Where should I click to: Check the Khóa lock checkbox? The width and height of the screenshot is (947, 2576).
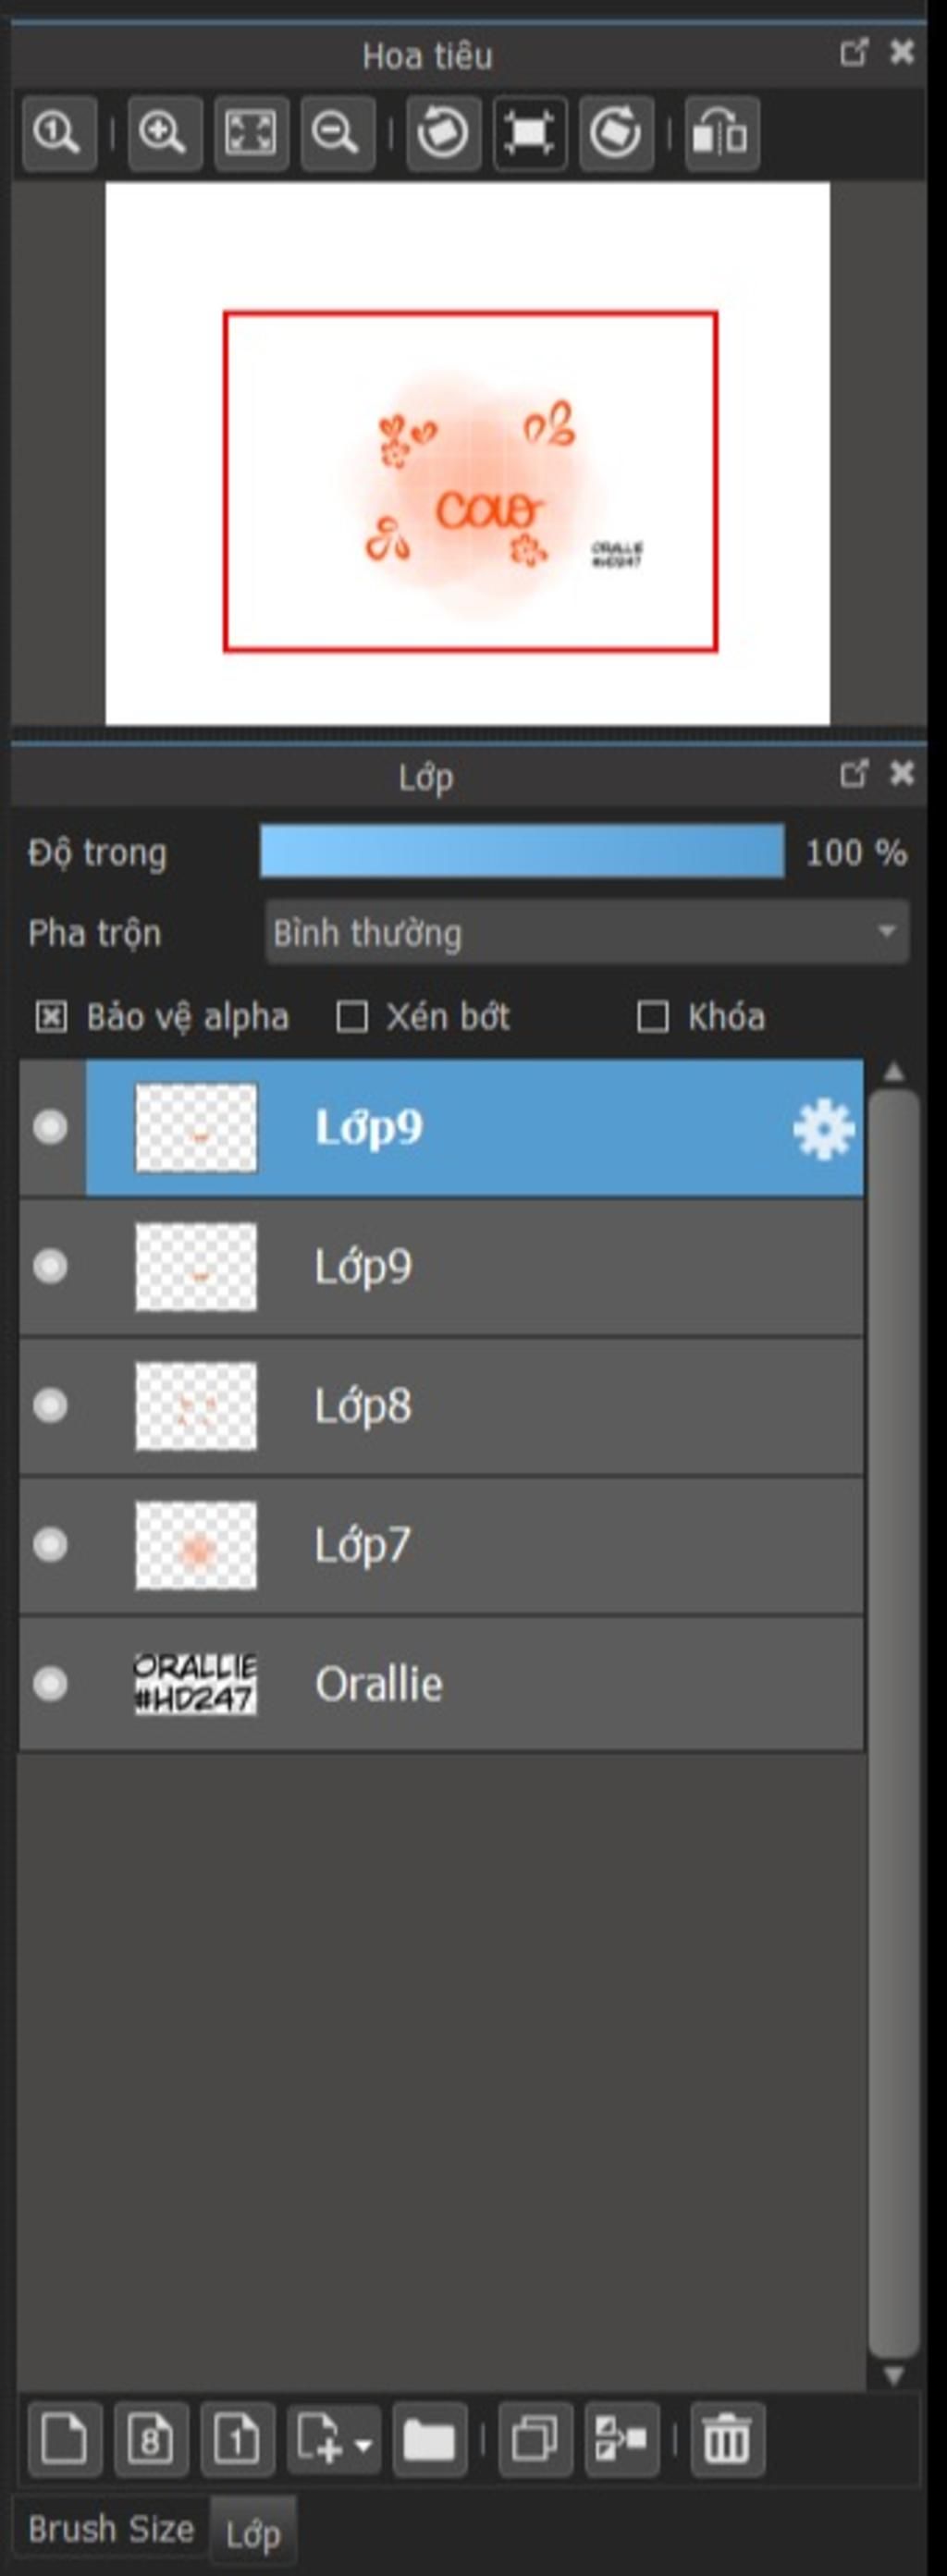[x=652, y=1017]
